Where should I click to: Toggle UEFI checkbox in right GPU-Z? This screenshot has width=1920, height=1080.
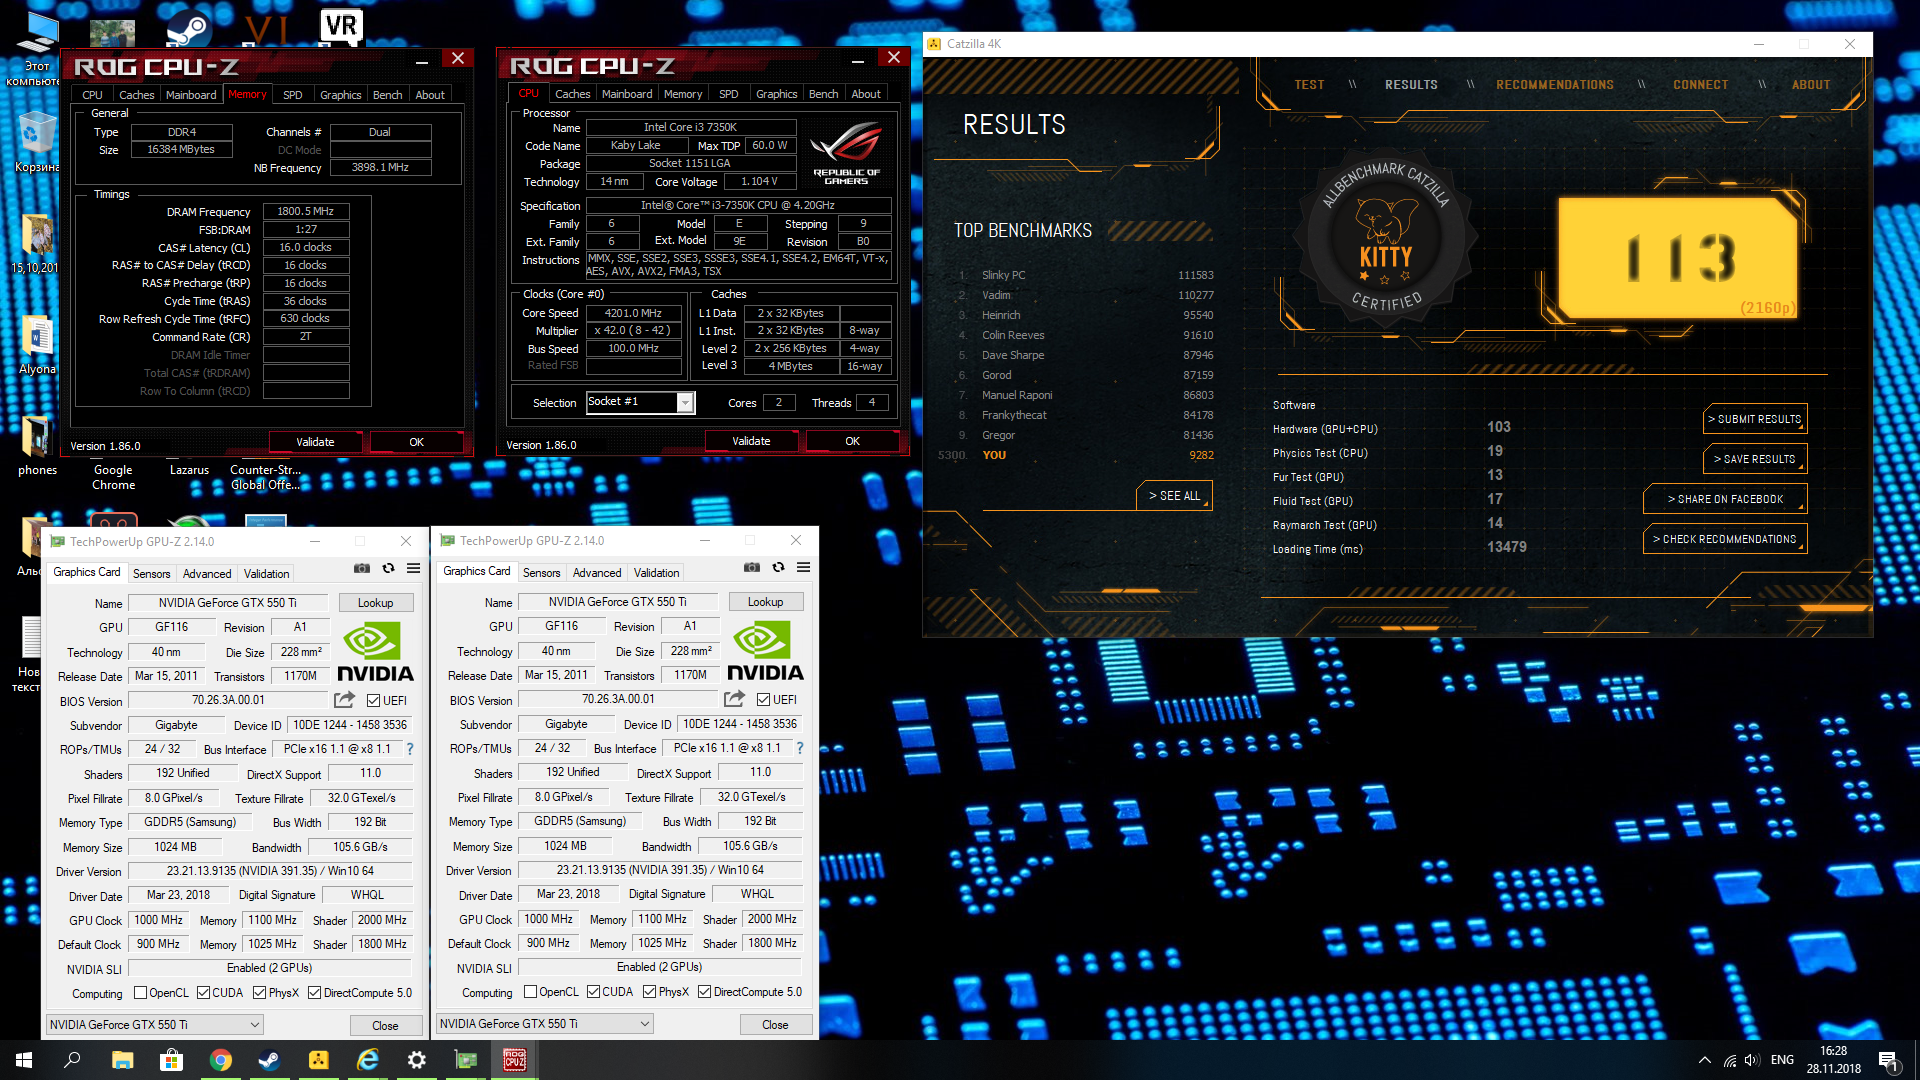click(764, 700)
